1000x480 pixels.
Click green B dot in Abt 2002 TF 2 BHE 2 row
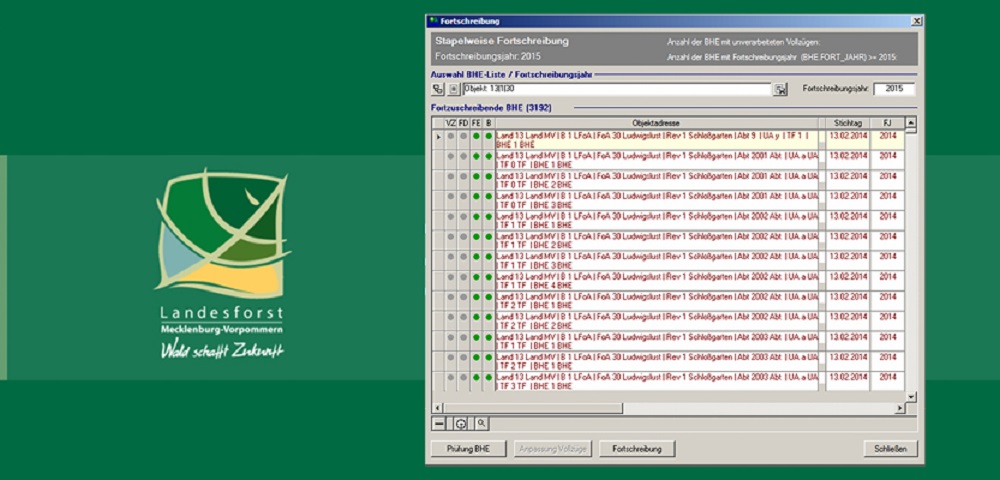coord(489,317)
